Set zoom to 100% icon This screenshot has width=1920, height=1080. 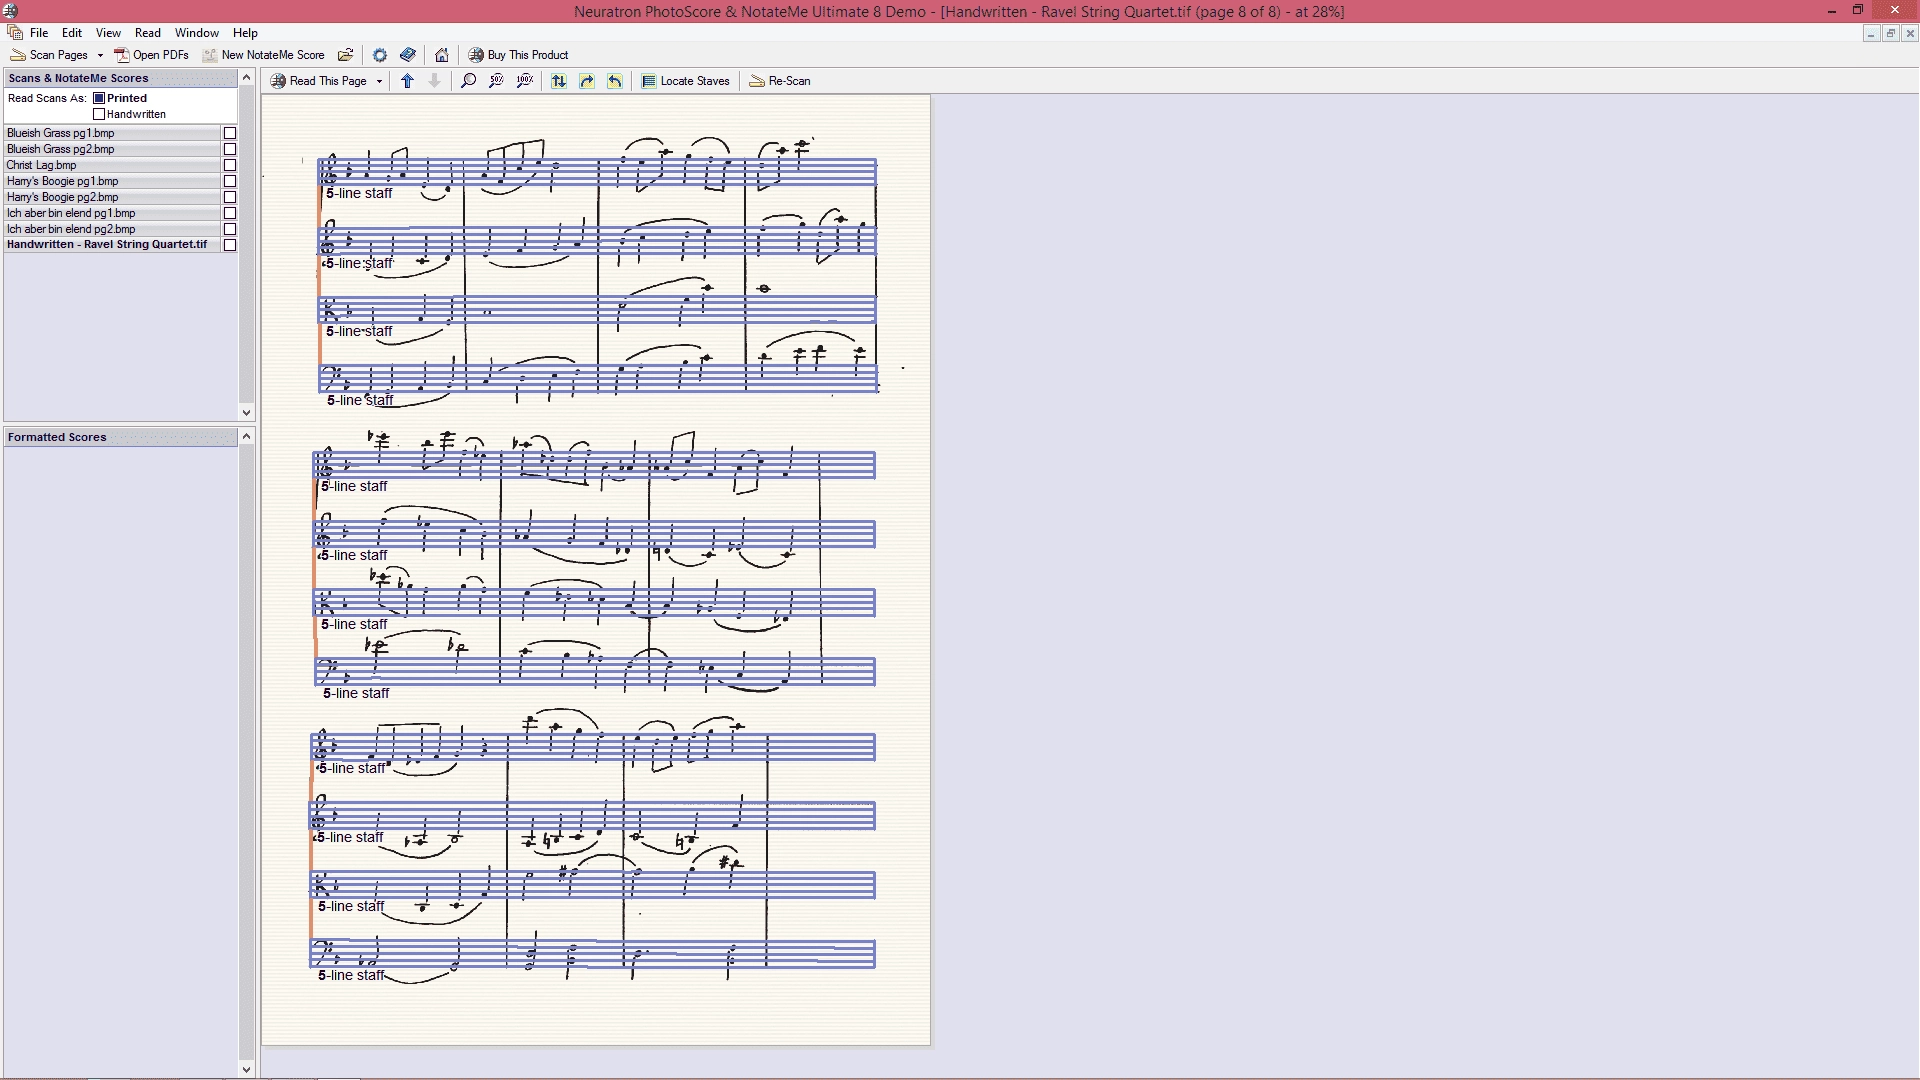coord(525,81)
